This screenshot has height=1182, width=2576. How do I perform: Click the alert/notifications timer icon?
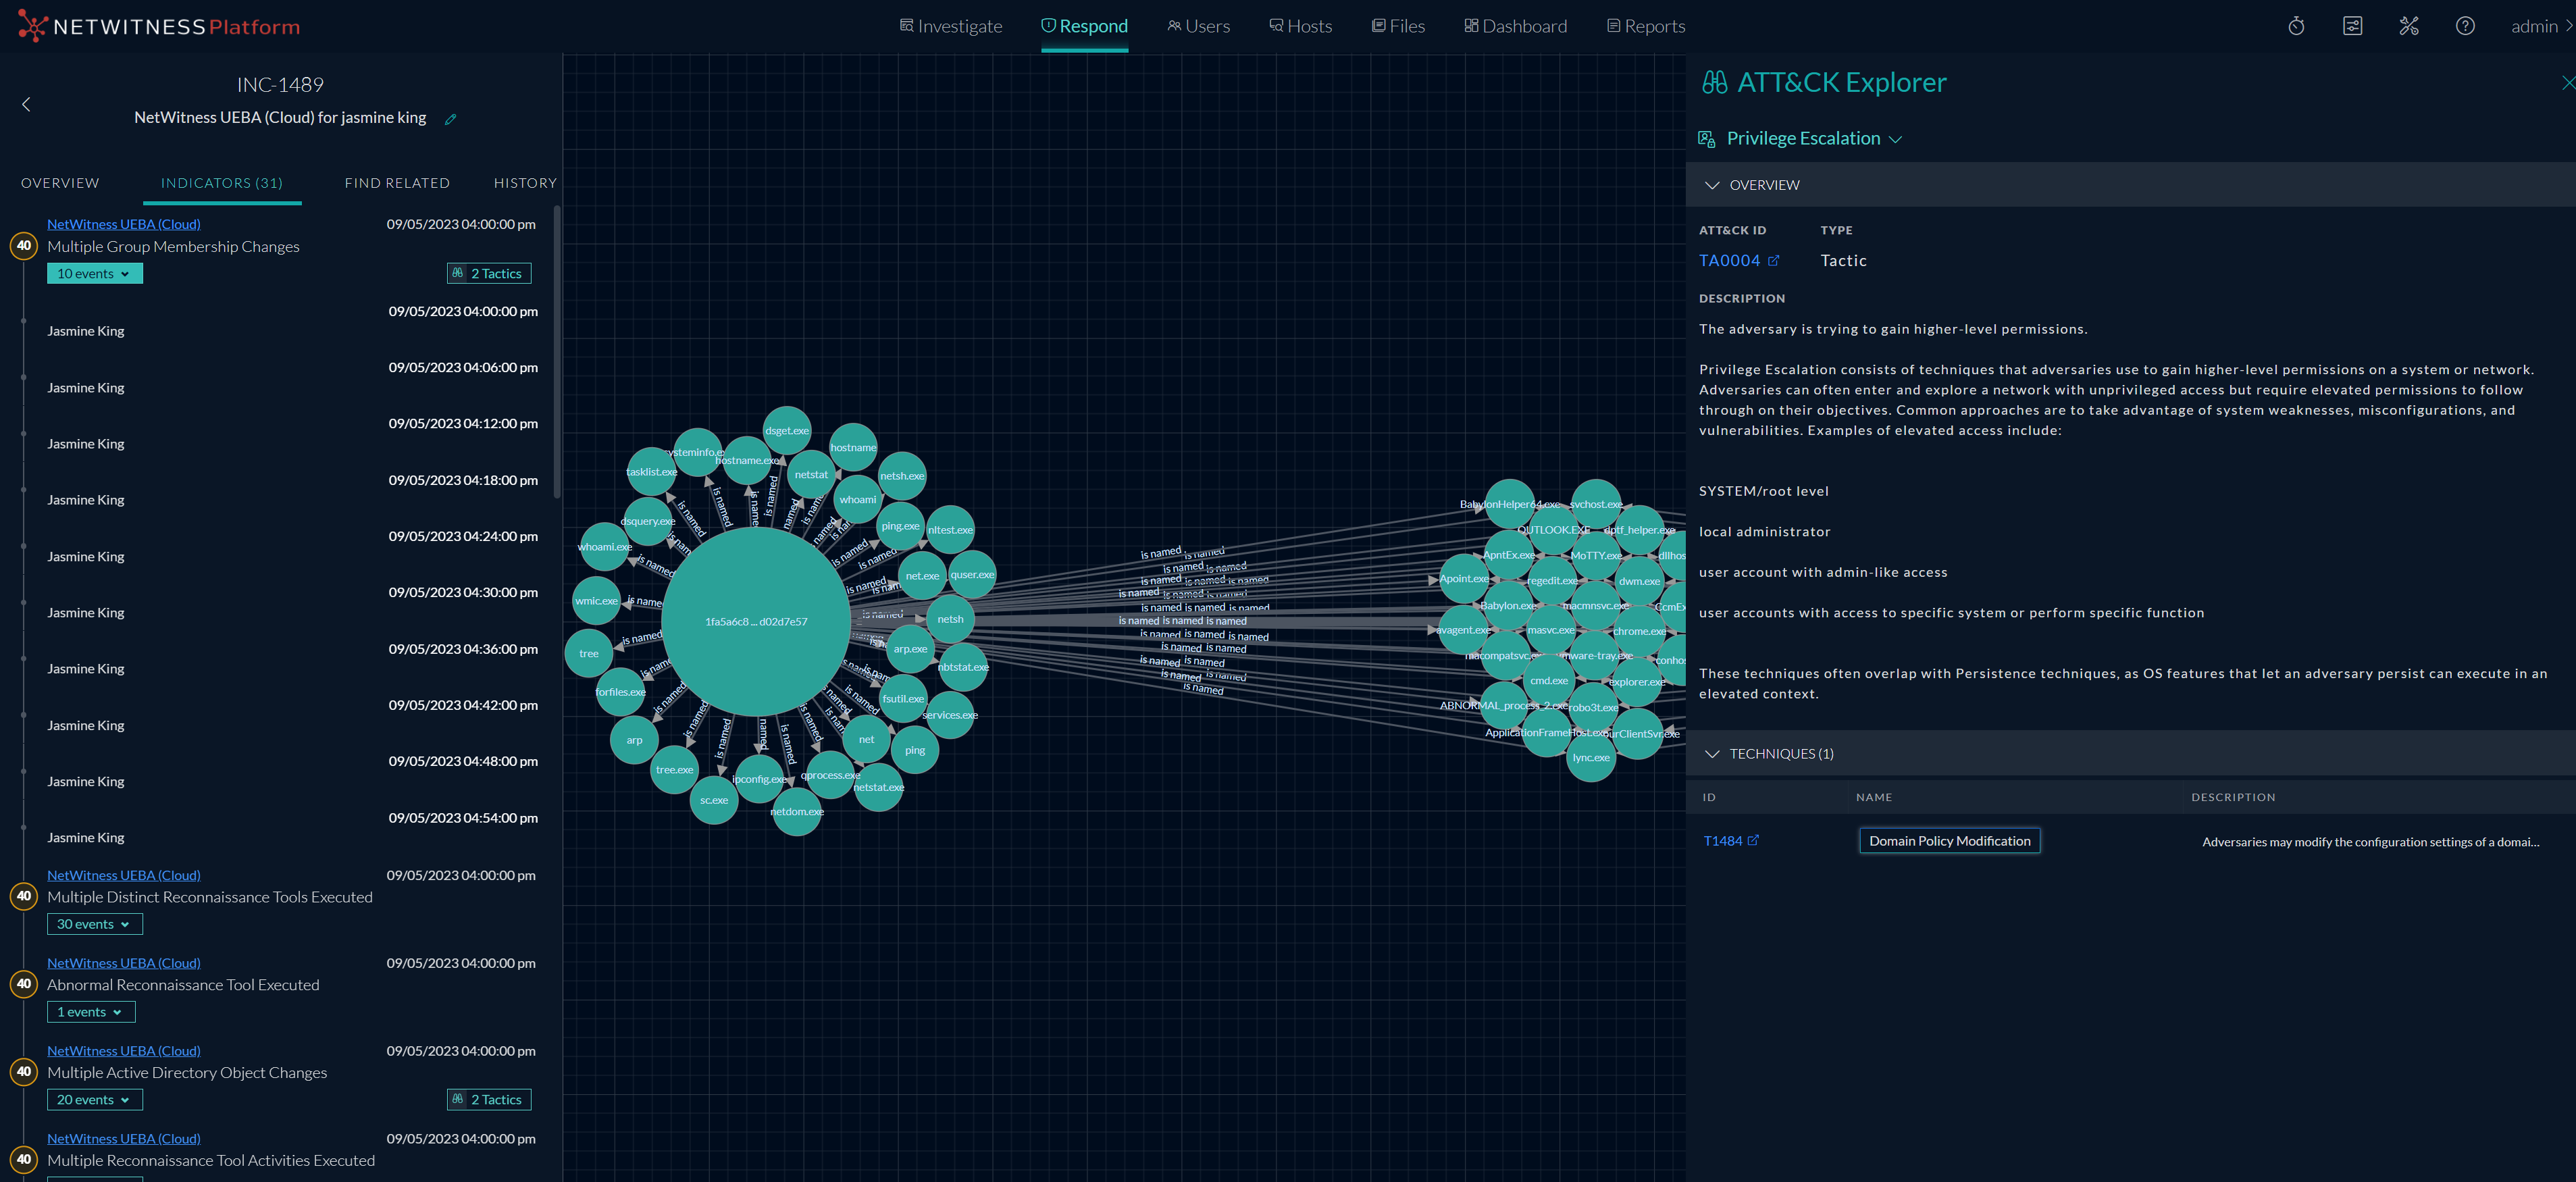2295,25
